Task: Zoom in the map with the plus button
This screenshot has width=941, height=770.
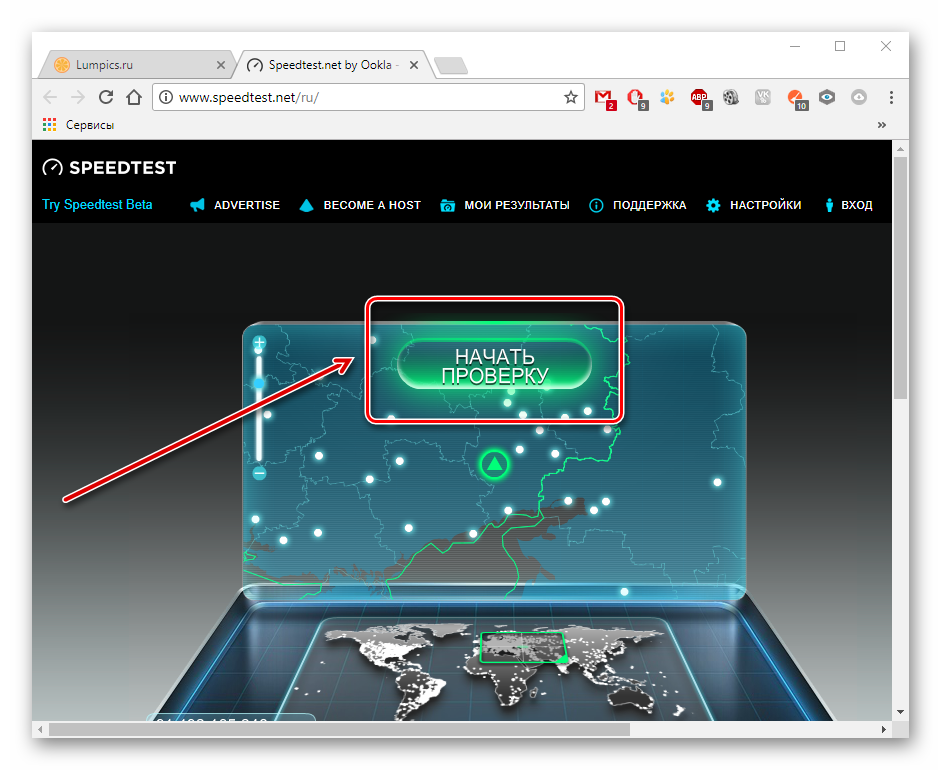Action: pos(259,343)
